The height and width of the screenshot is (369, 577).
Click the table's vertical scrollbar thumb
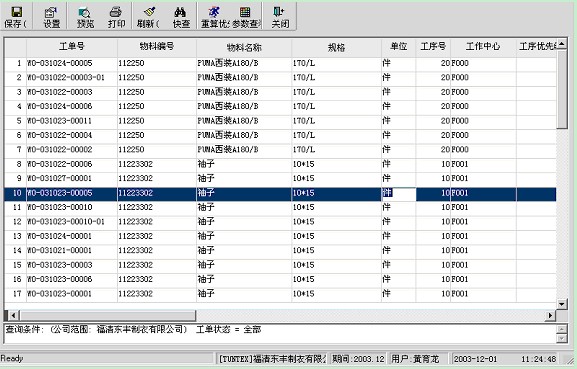(562, 90)
